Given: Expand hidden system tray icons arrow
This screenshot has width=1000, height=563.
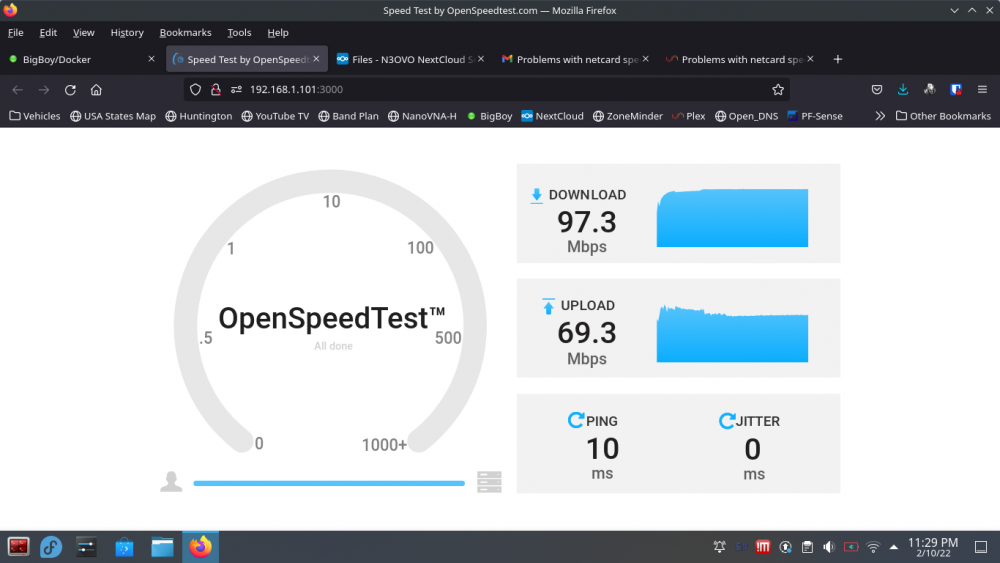Looking at the screenshot, I should (x=893, y=547).
